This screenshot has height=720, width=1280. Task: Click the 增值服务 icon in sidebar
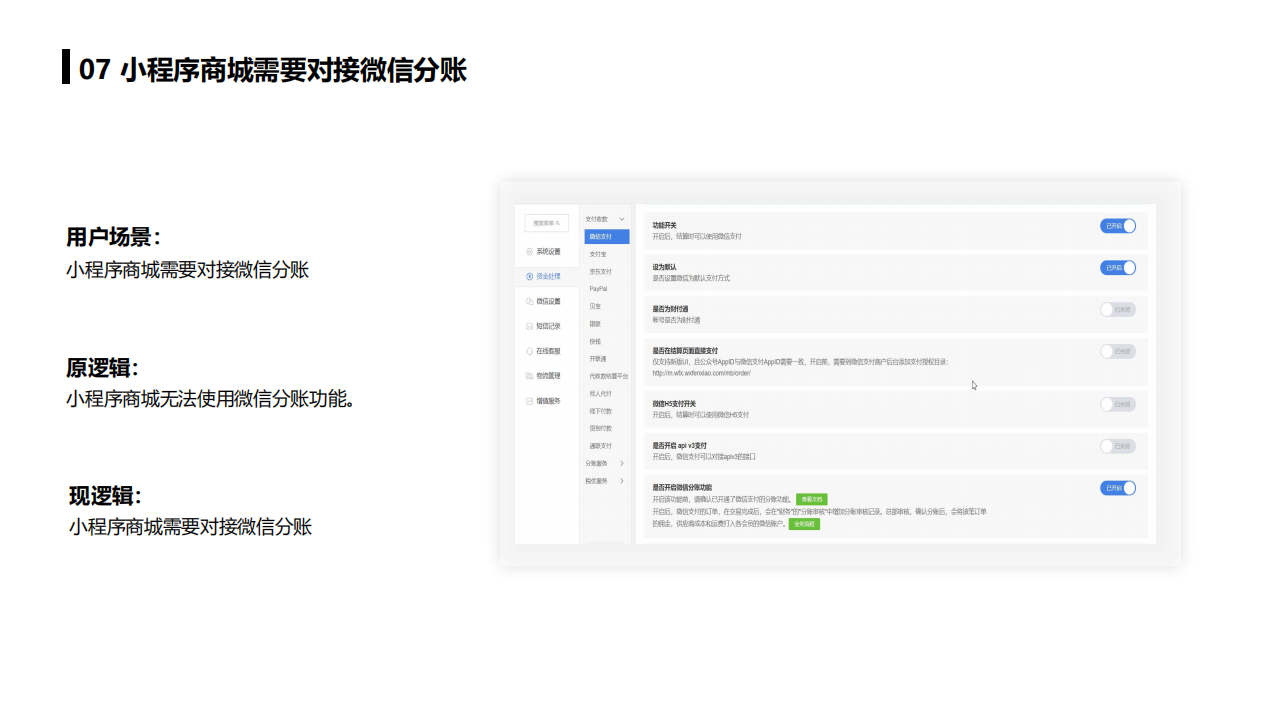[x=530, y=401]
